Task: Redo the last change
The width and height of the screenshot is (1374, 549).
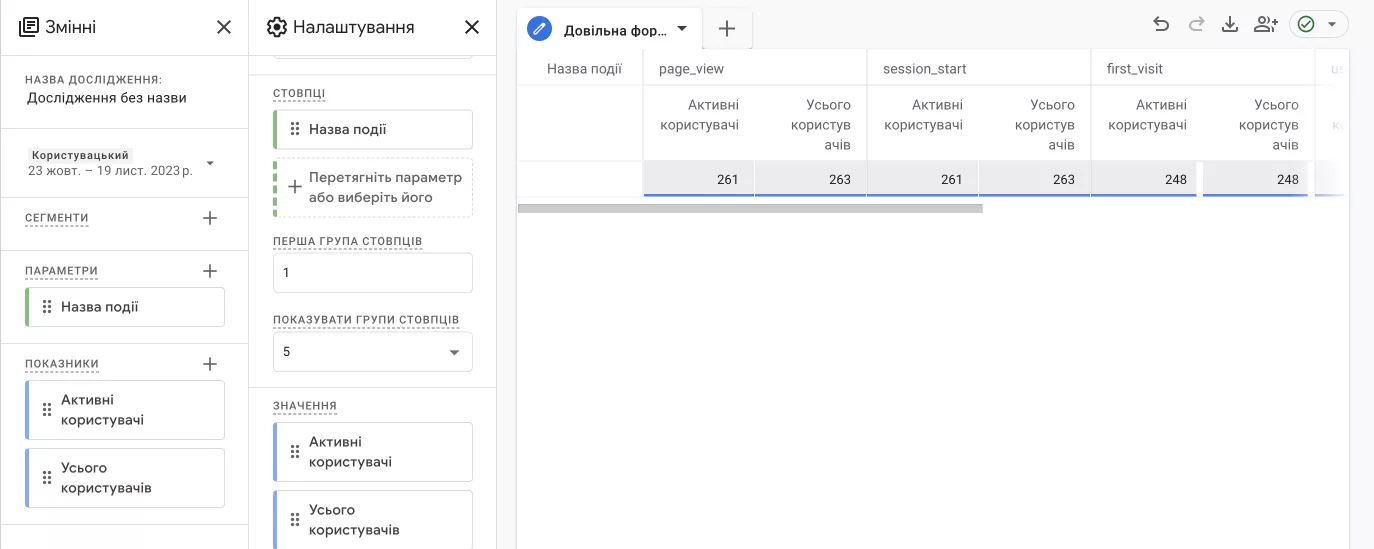Action: pos(1196,25)
